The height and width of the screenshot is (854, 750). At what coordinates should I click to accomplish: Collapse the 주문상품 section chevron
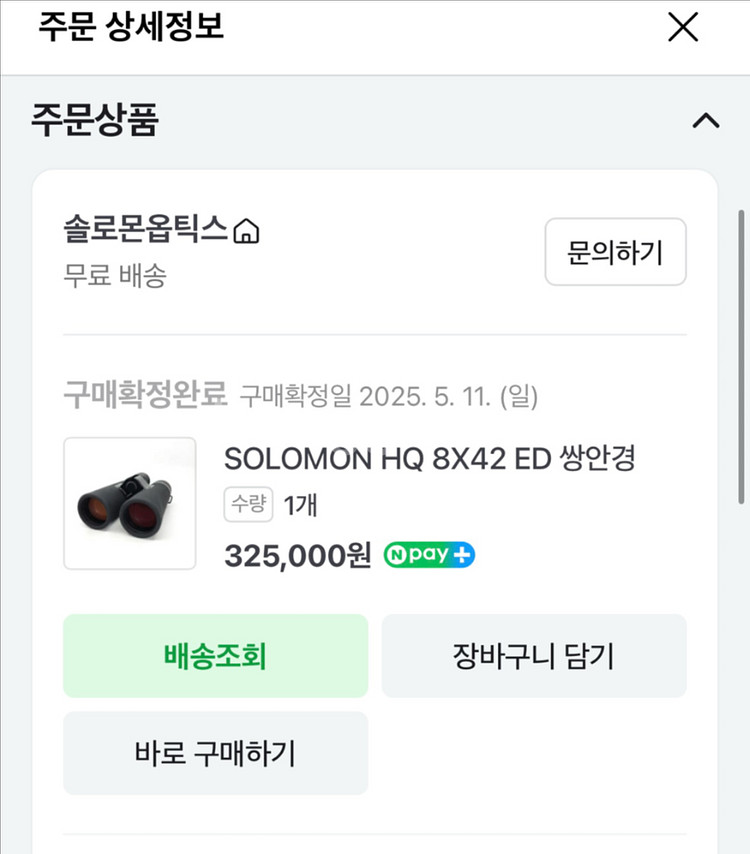pyautogui.click(x=706, y=122)
